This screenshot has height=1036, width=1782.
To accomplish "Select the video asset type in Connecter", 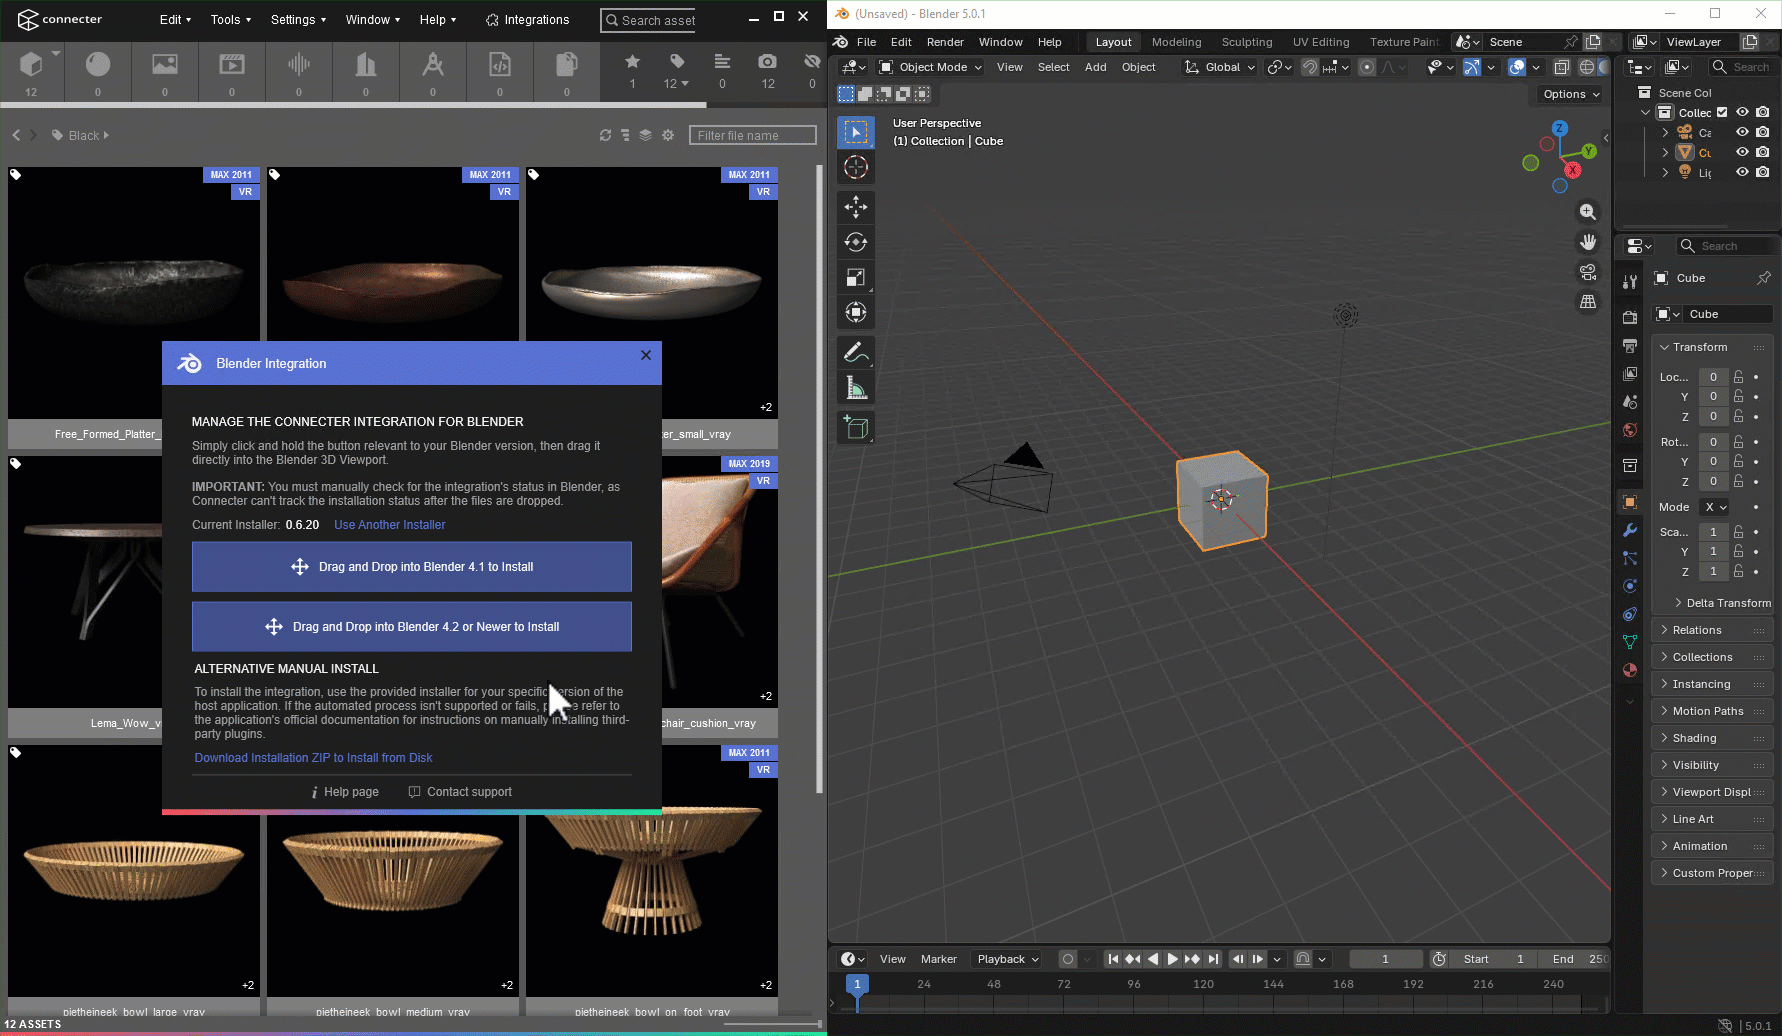I will (x=232, y=65).
